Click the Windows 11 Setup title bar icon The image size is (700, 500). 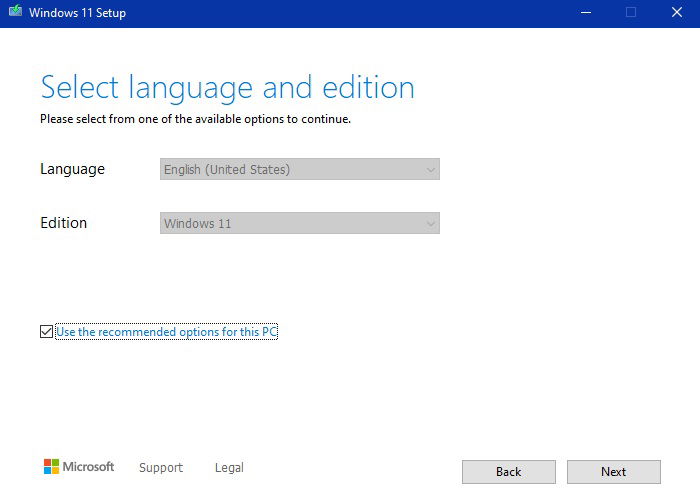tap(15, 11)
